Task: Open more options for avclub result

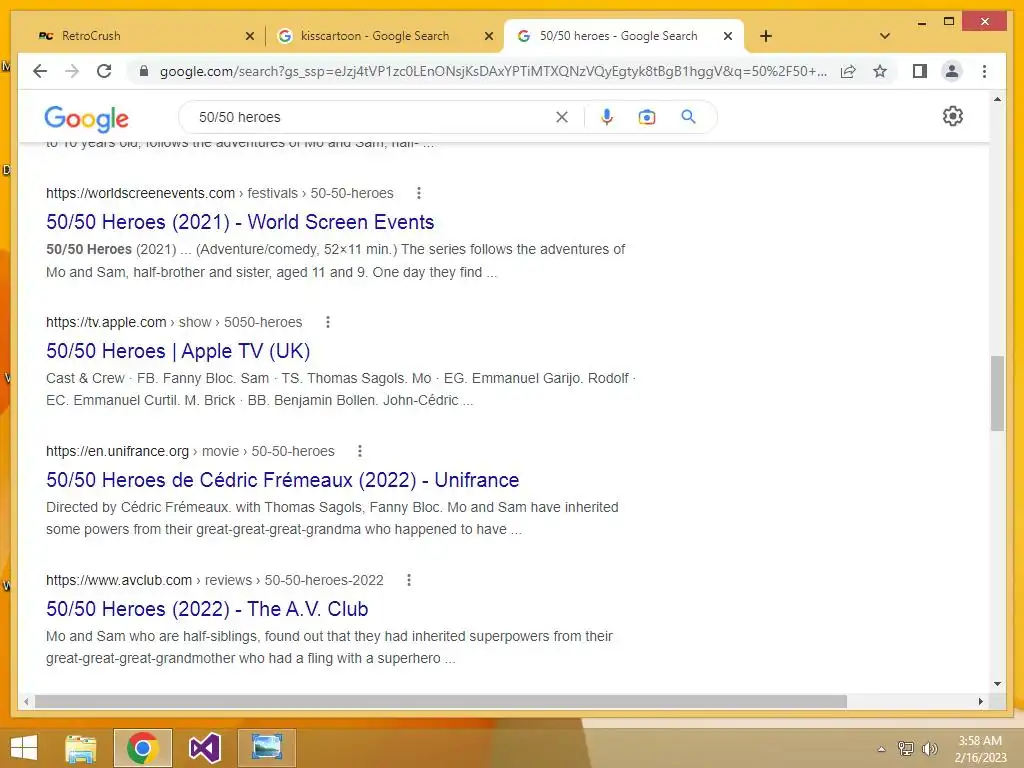Action: point(409,580)
